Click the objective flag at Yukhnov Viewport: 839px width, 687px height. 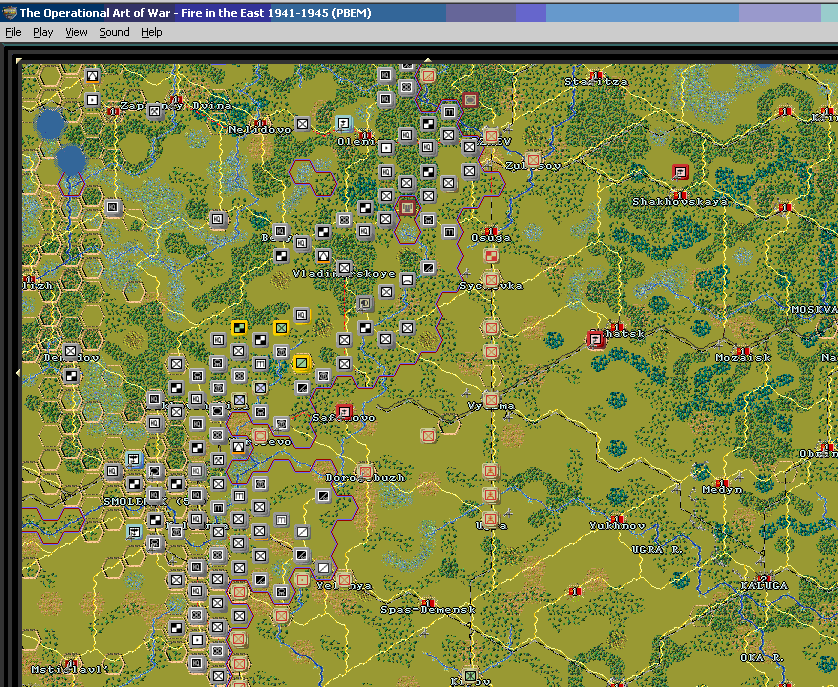[x=616, y=519]
